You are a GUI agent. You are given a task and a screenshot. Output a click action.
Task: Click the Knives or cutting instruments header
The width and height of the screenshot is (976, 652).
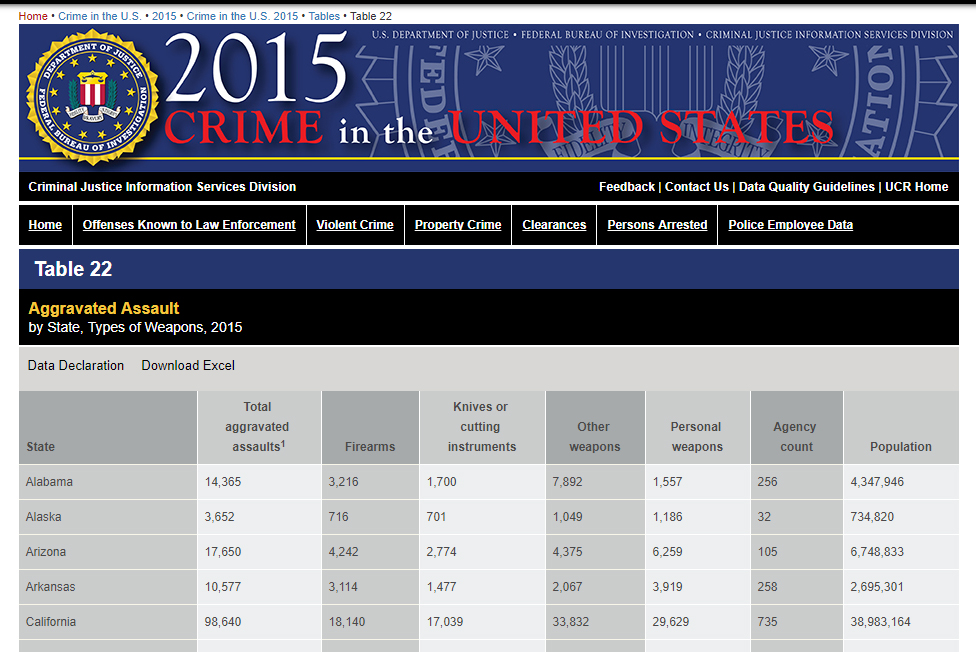click(481, 427)
